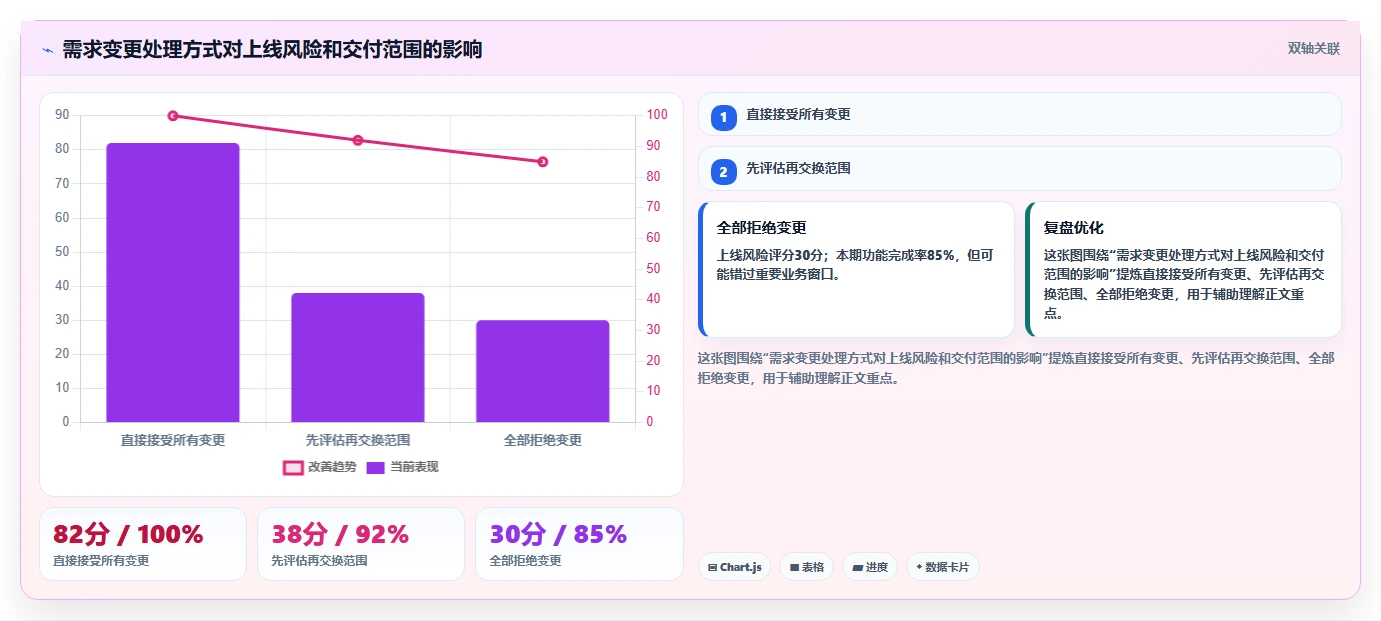Click the trend line point at 100

point(173,116)
